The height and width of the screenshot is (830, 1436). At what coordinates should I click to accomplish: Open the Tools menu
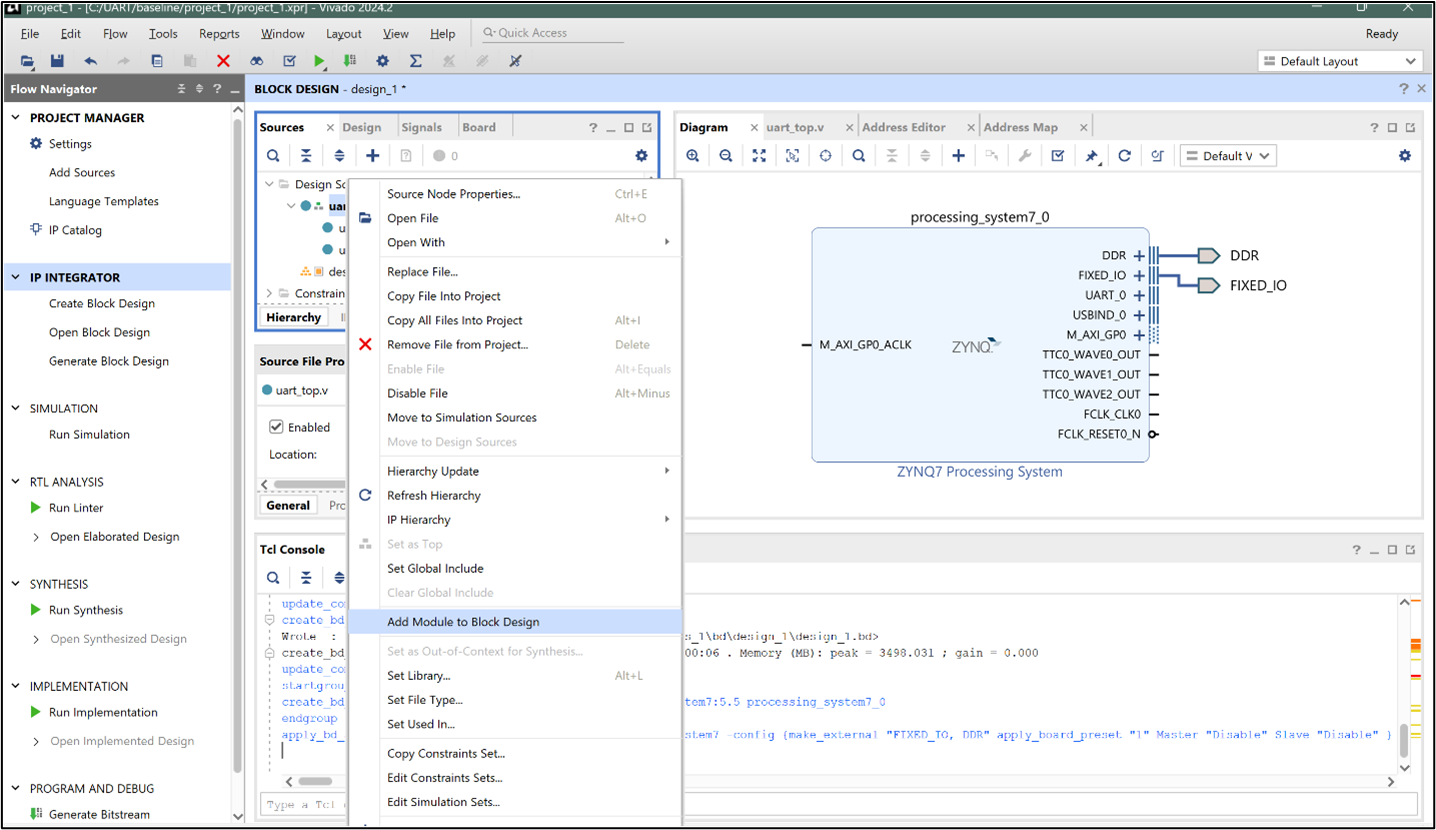[163, 34]
